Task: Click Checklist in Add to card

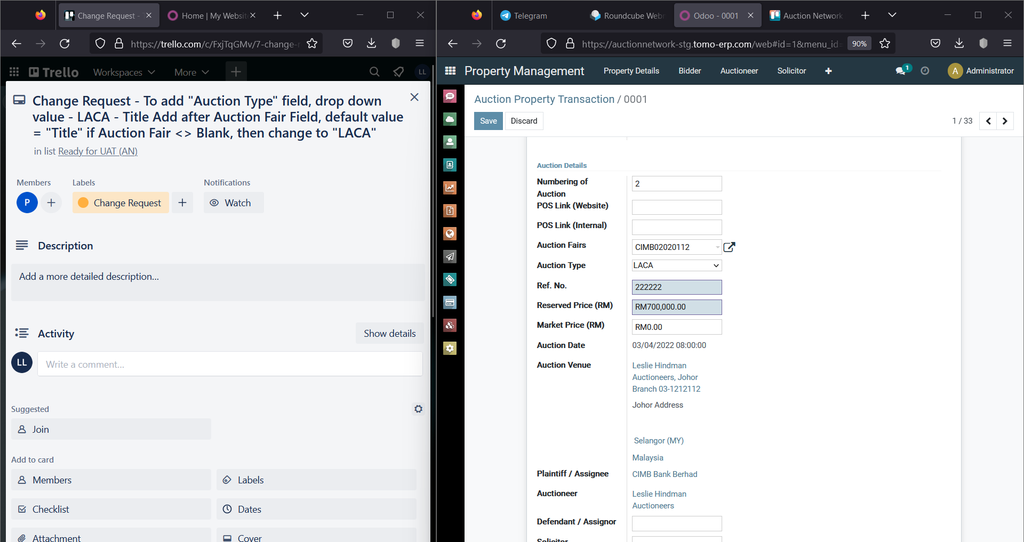Action: click(111, 509)
